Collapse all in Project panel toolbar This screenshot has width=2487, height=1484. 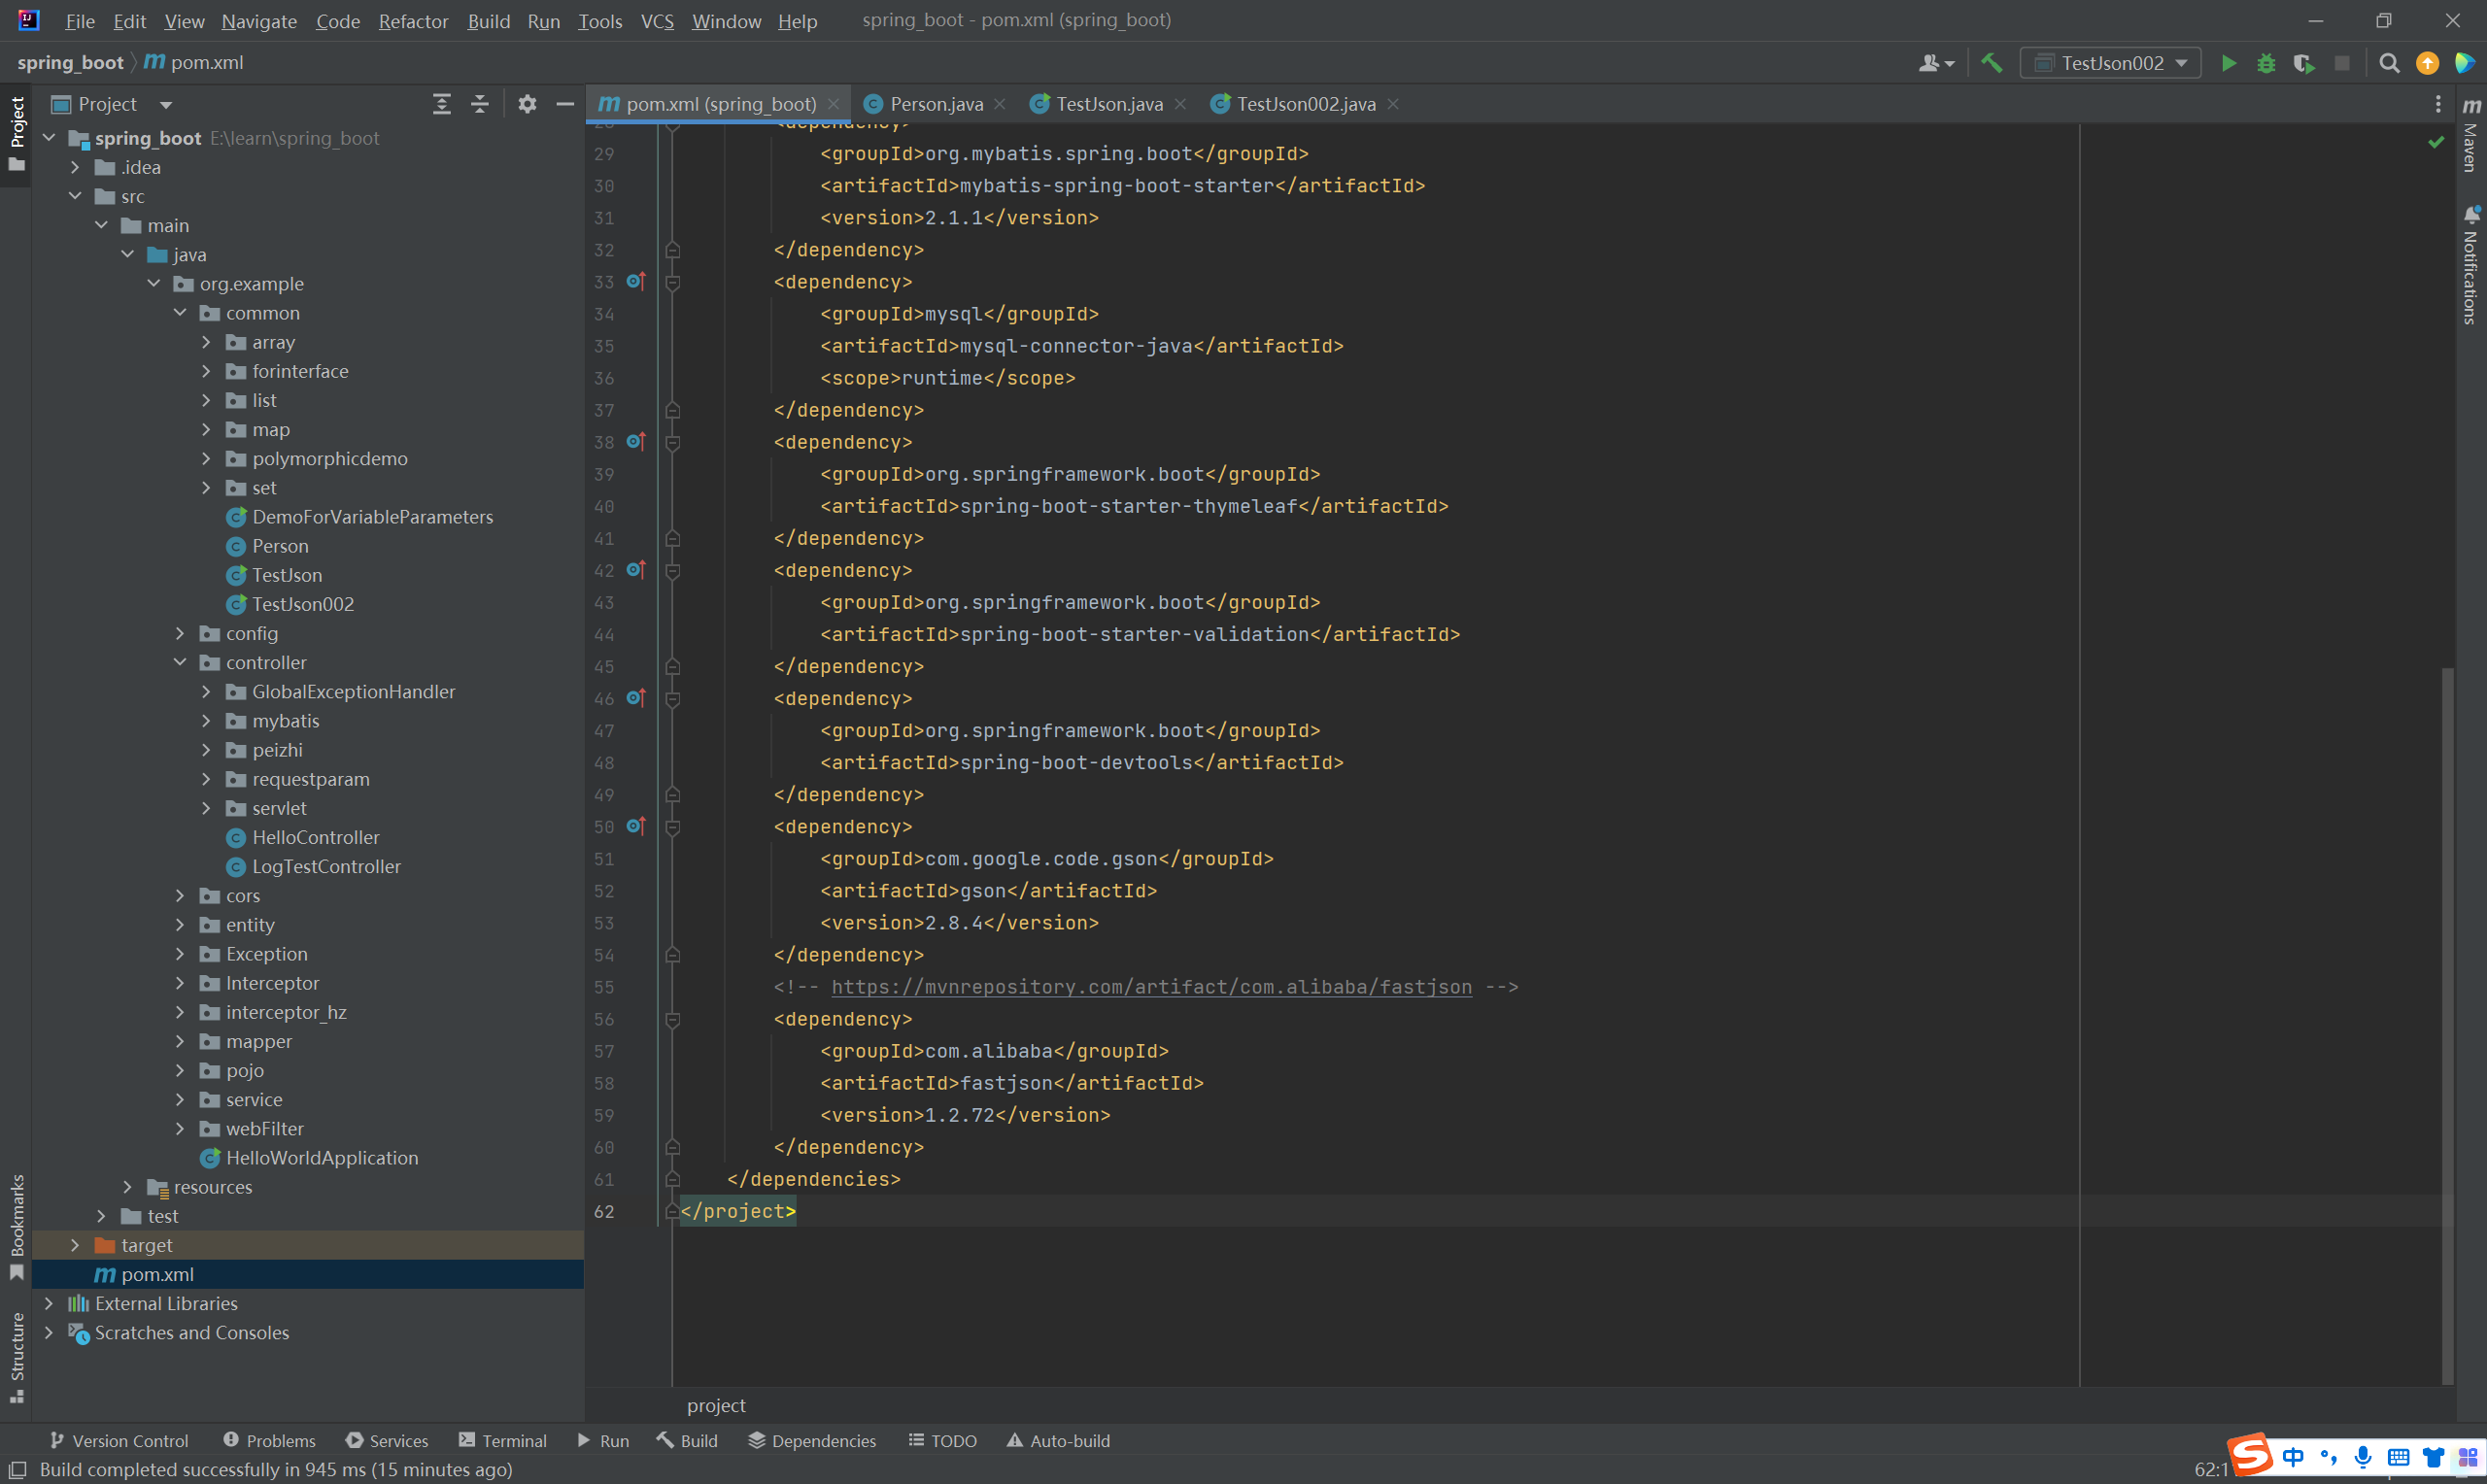(x=480, y=104)
